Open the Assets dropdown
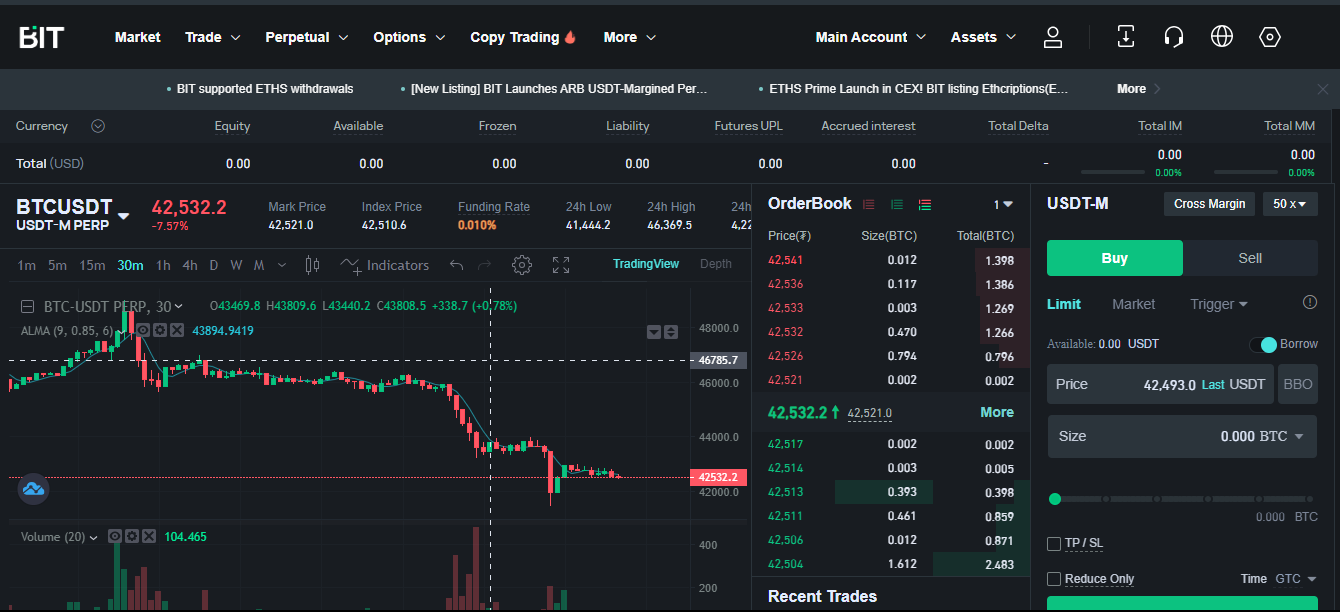The width and height of the screenshot is (1340, 612). point(984,37)
